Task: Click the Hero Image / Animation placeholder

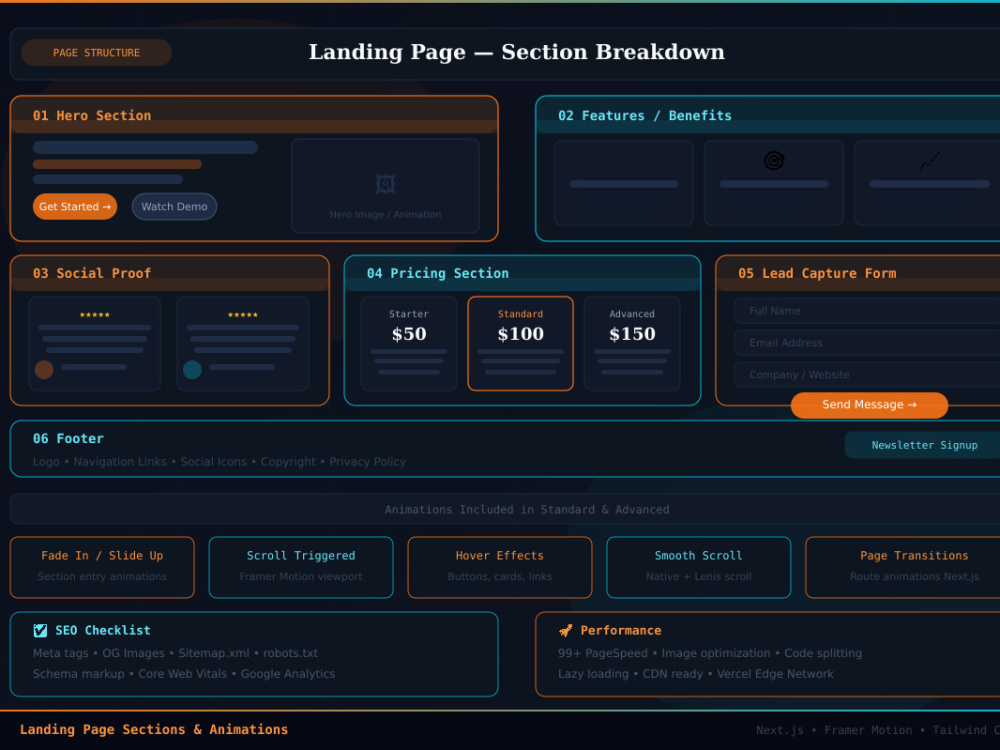Action: tap(385, 186)
